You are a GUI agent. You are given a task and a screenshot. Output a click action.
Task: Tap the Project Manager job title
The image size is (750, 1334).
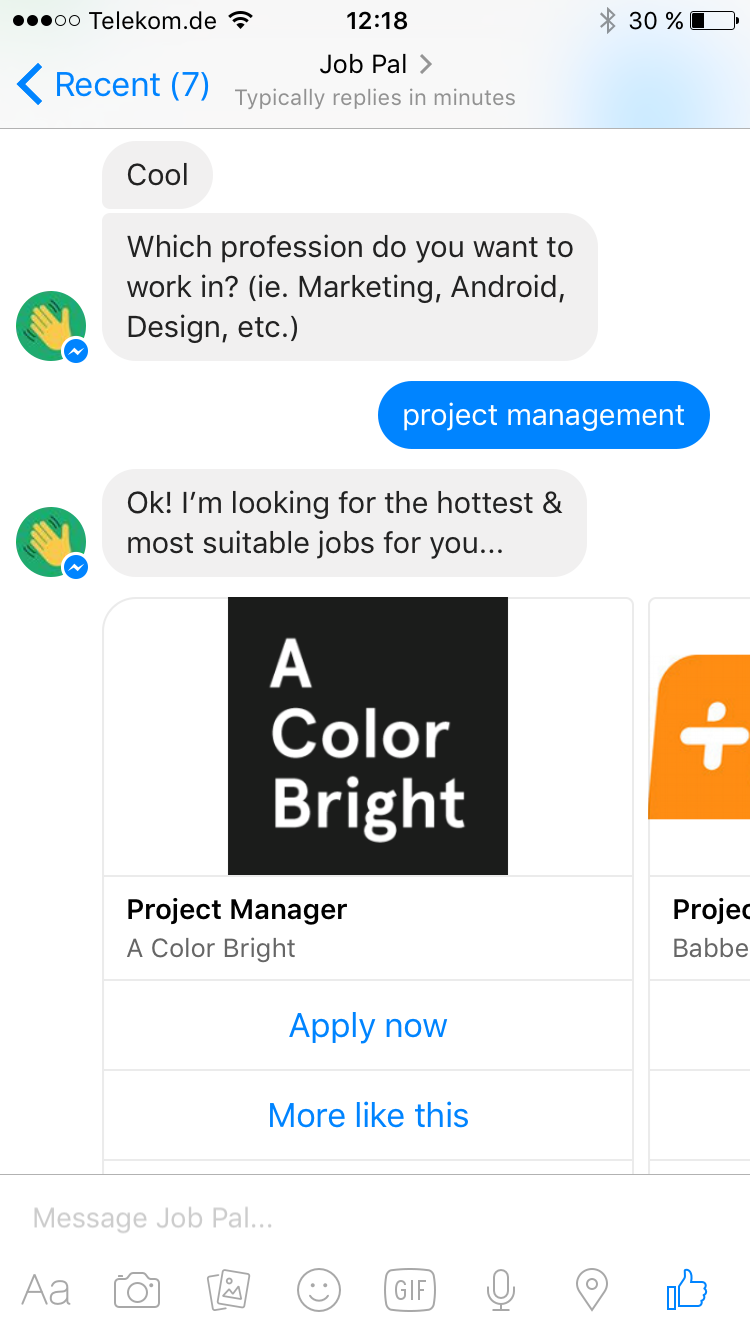pos(237,910)
